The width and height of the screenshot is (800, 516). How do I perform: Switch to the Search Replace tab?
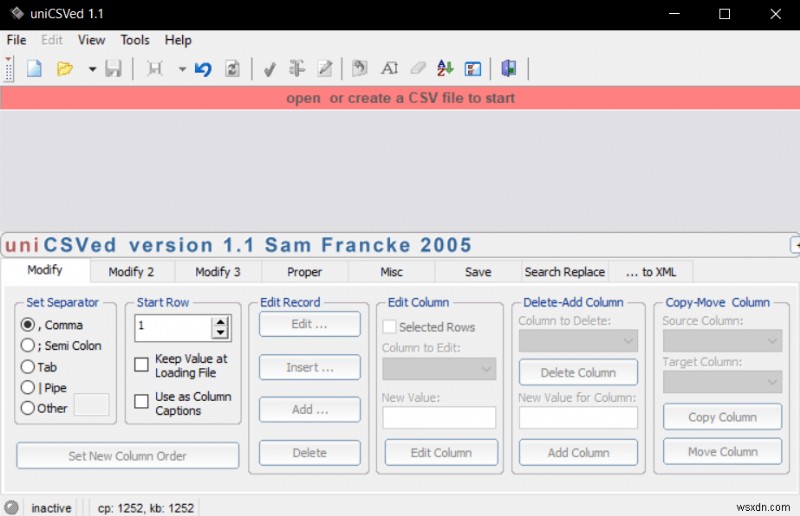pyautogui.click(x=565, y=272)
